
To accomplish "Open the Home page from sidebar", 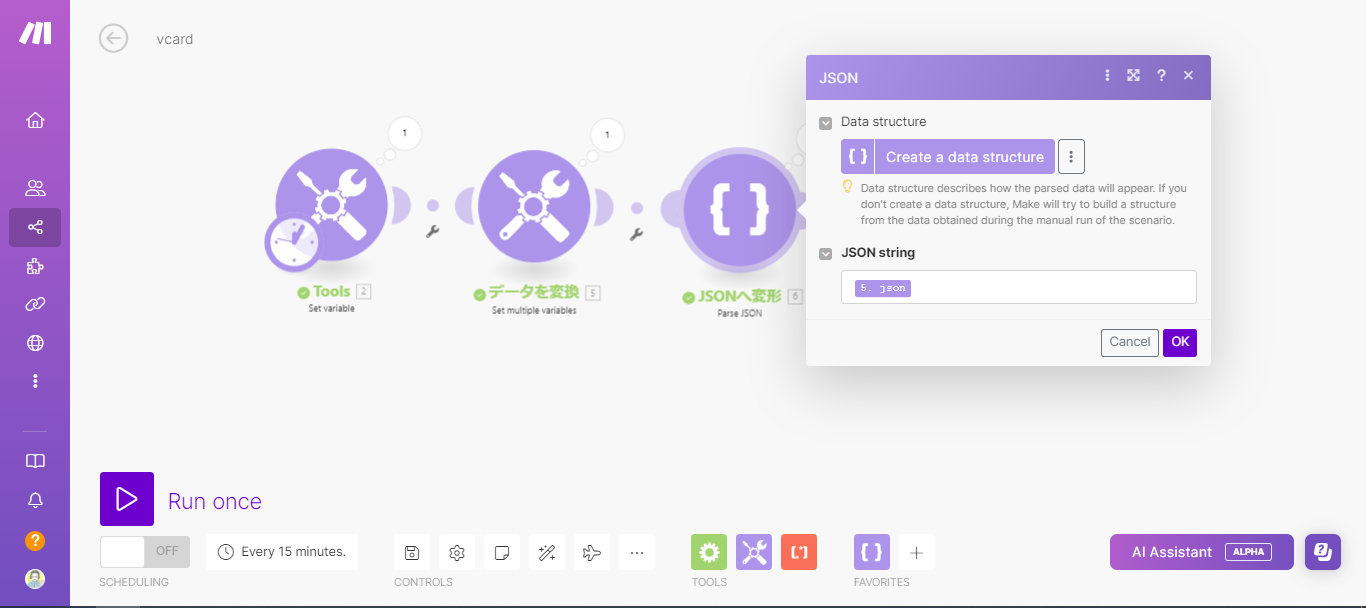I will pyautogui.click(x=35, y=119).
